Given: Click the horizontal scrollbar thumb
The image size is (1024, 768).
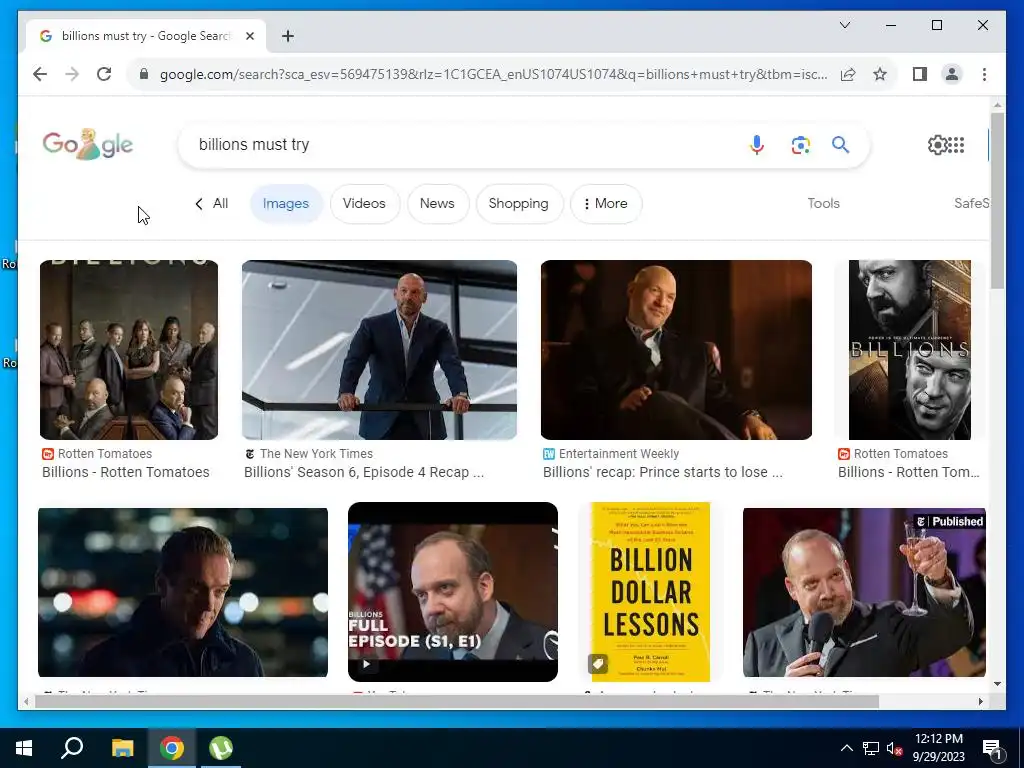Looking at the screenshot, I should (456, 701).
